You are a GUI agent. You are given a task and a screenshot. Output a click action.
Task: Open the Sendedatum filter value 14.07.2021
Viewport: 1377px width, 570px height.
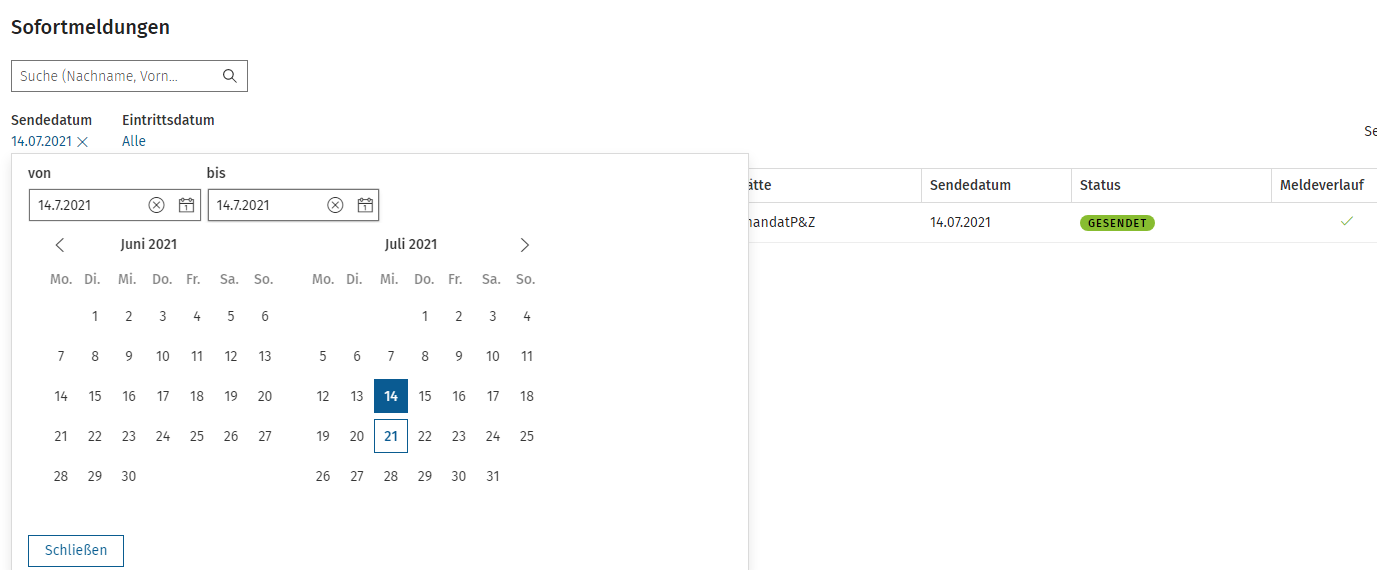coord(41,141)
